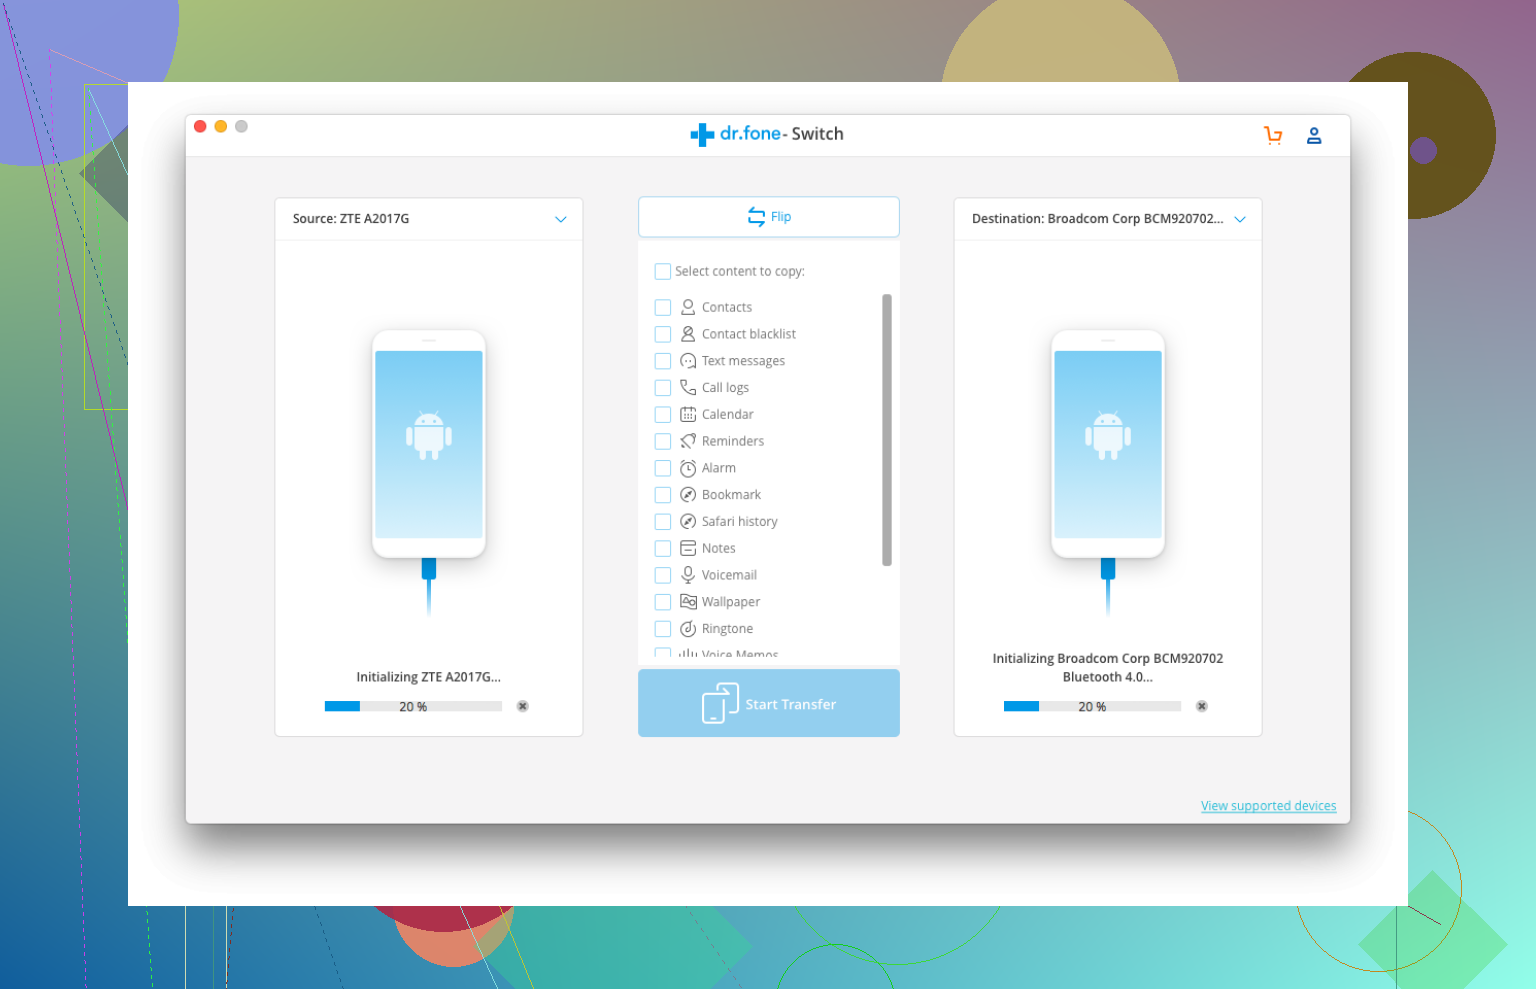Cancel Broadcom device initialization with X icon

tap(1202, 706)
